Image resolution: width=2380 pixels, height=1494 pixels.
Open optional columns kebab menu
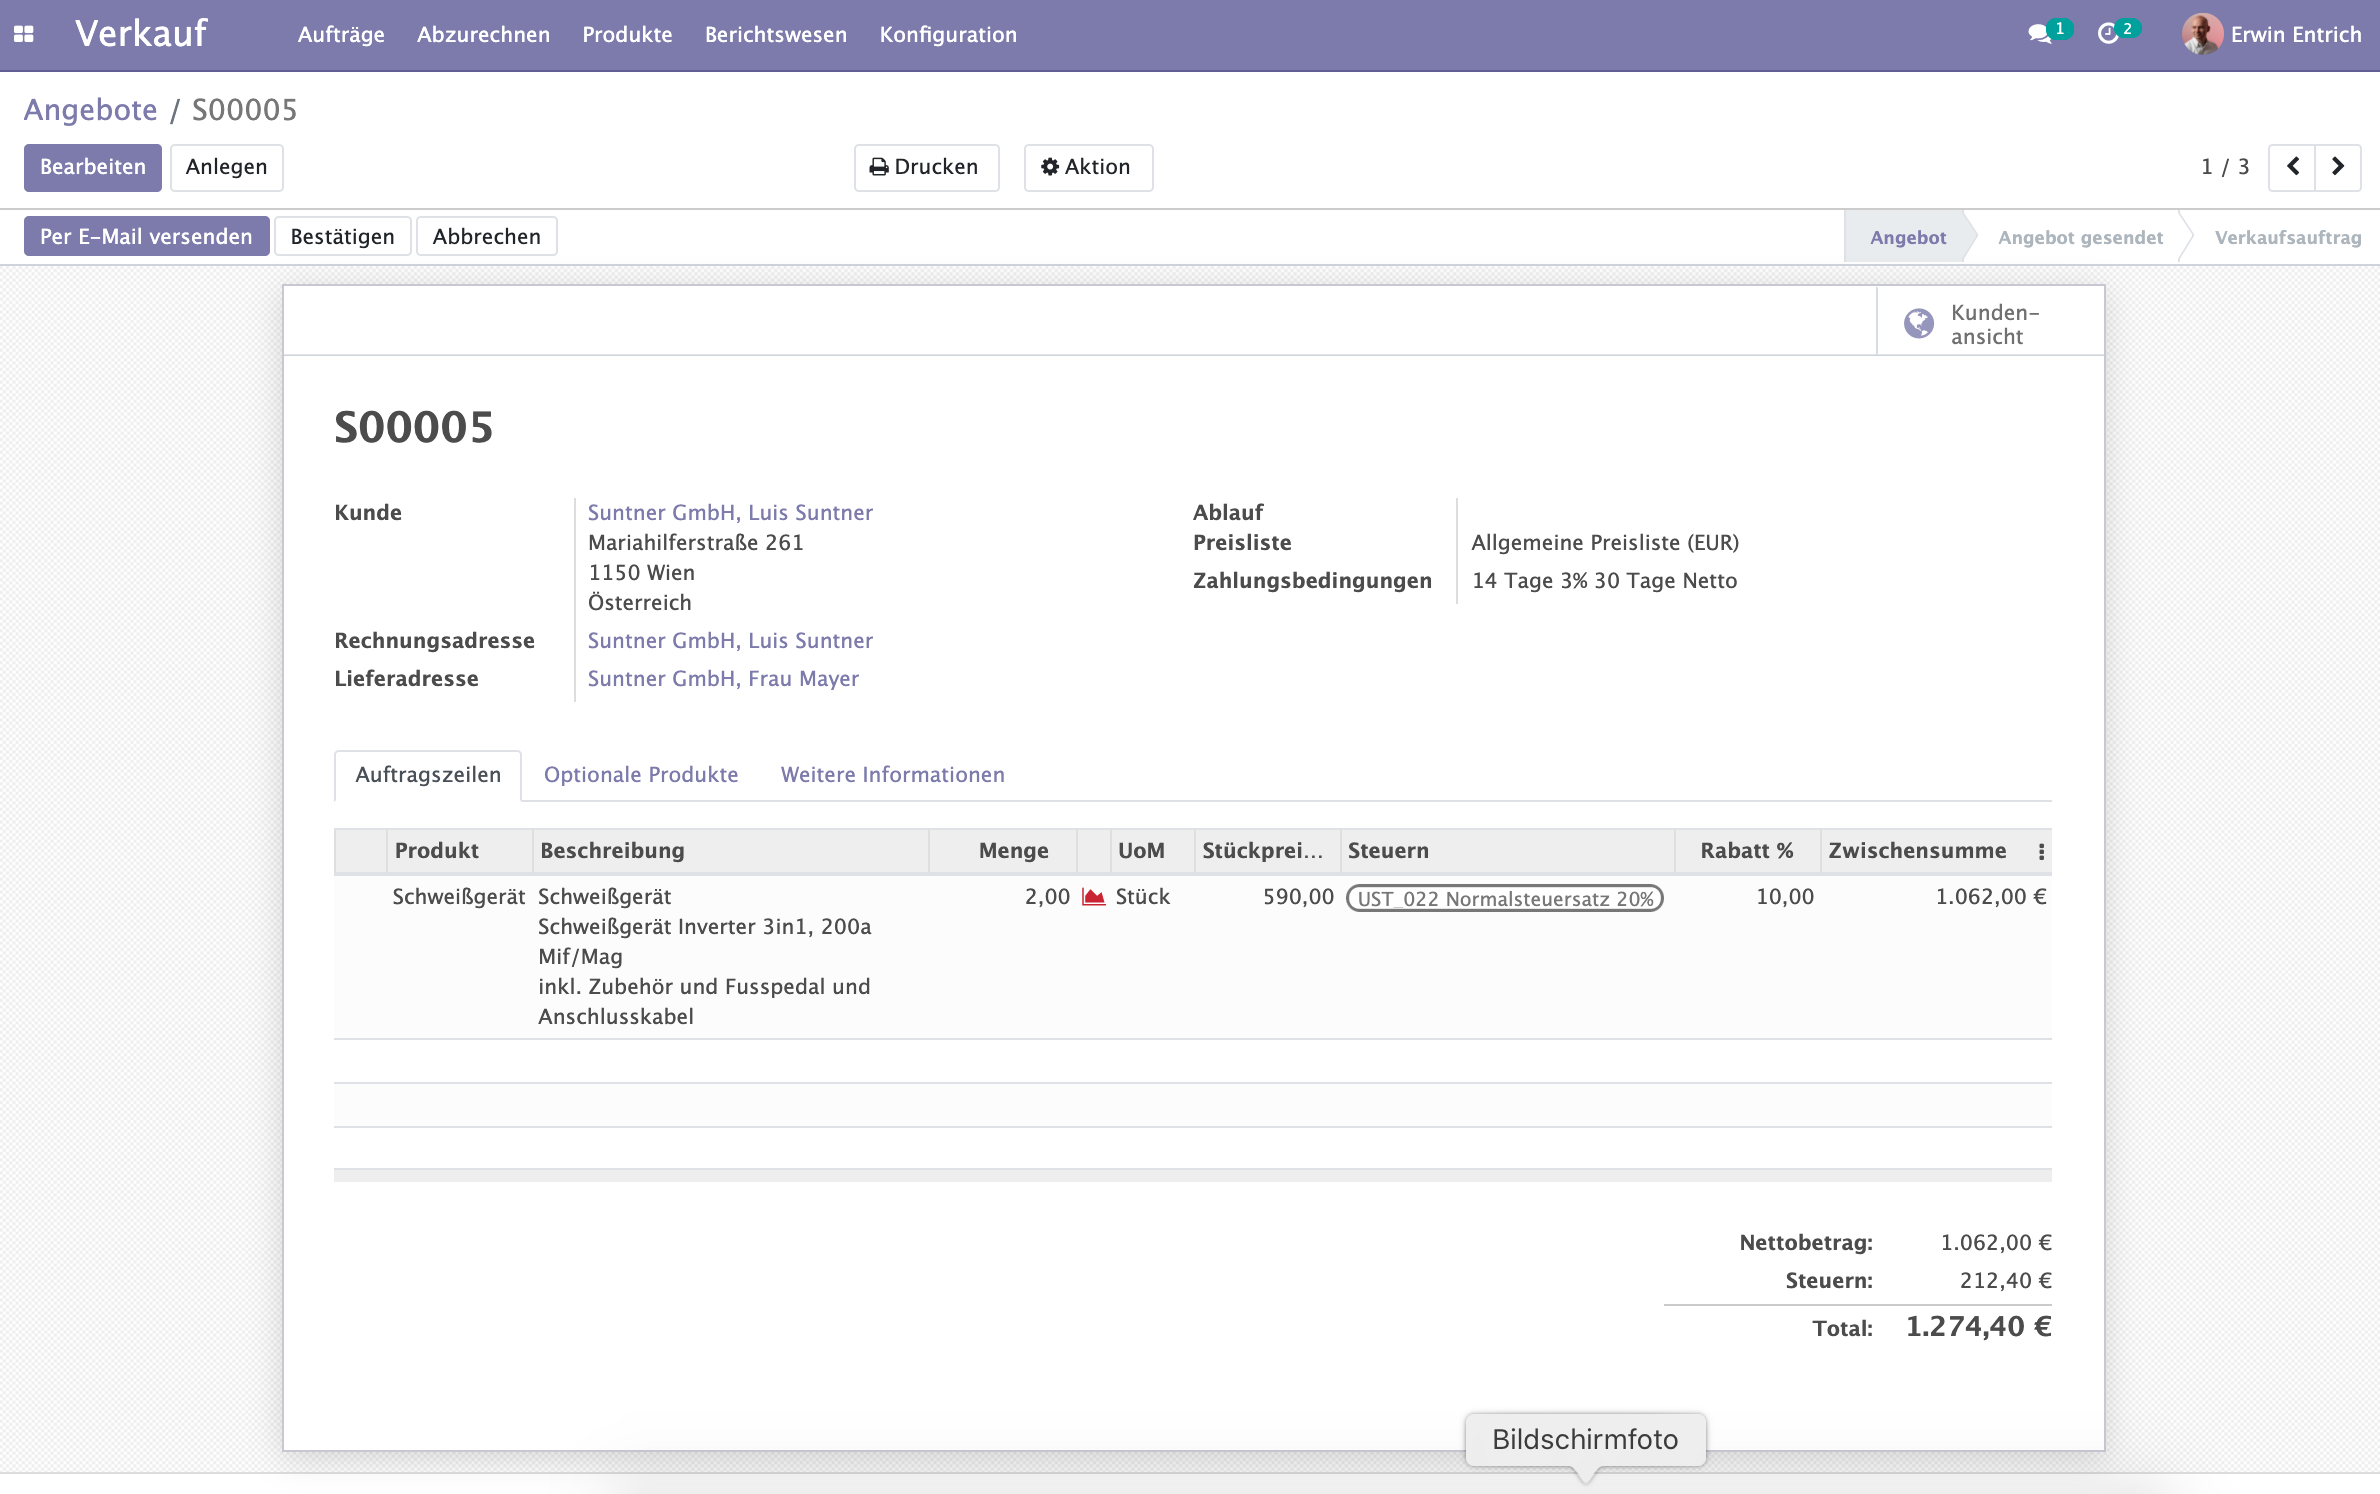tap(2041, 851)
